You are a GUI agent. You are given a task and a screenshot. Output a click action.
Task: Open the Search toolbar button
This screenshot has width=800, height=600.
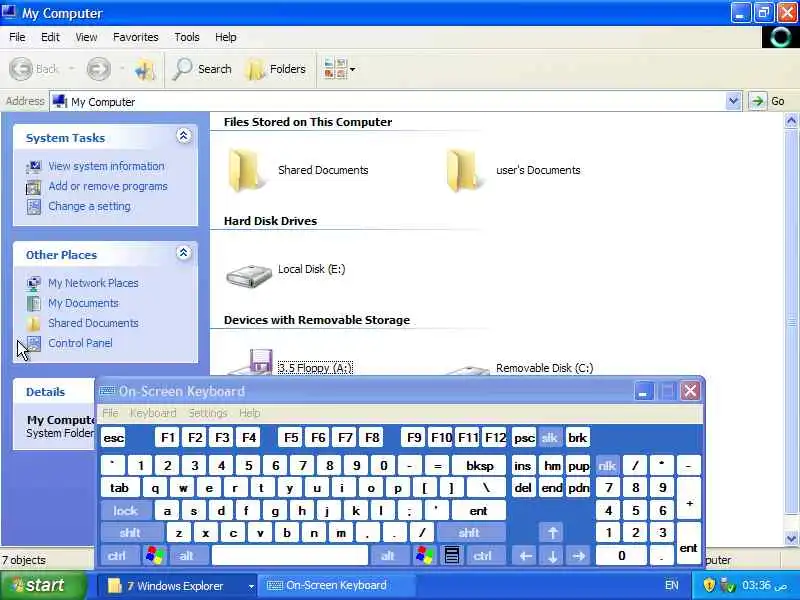pos(202,69)
